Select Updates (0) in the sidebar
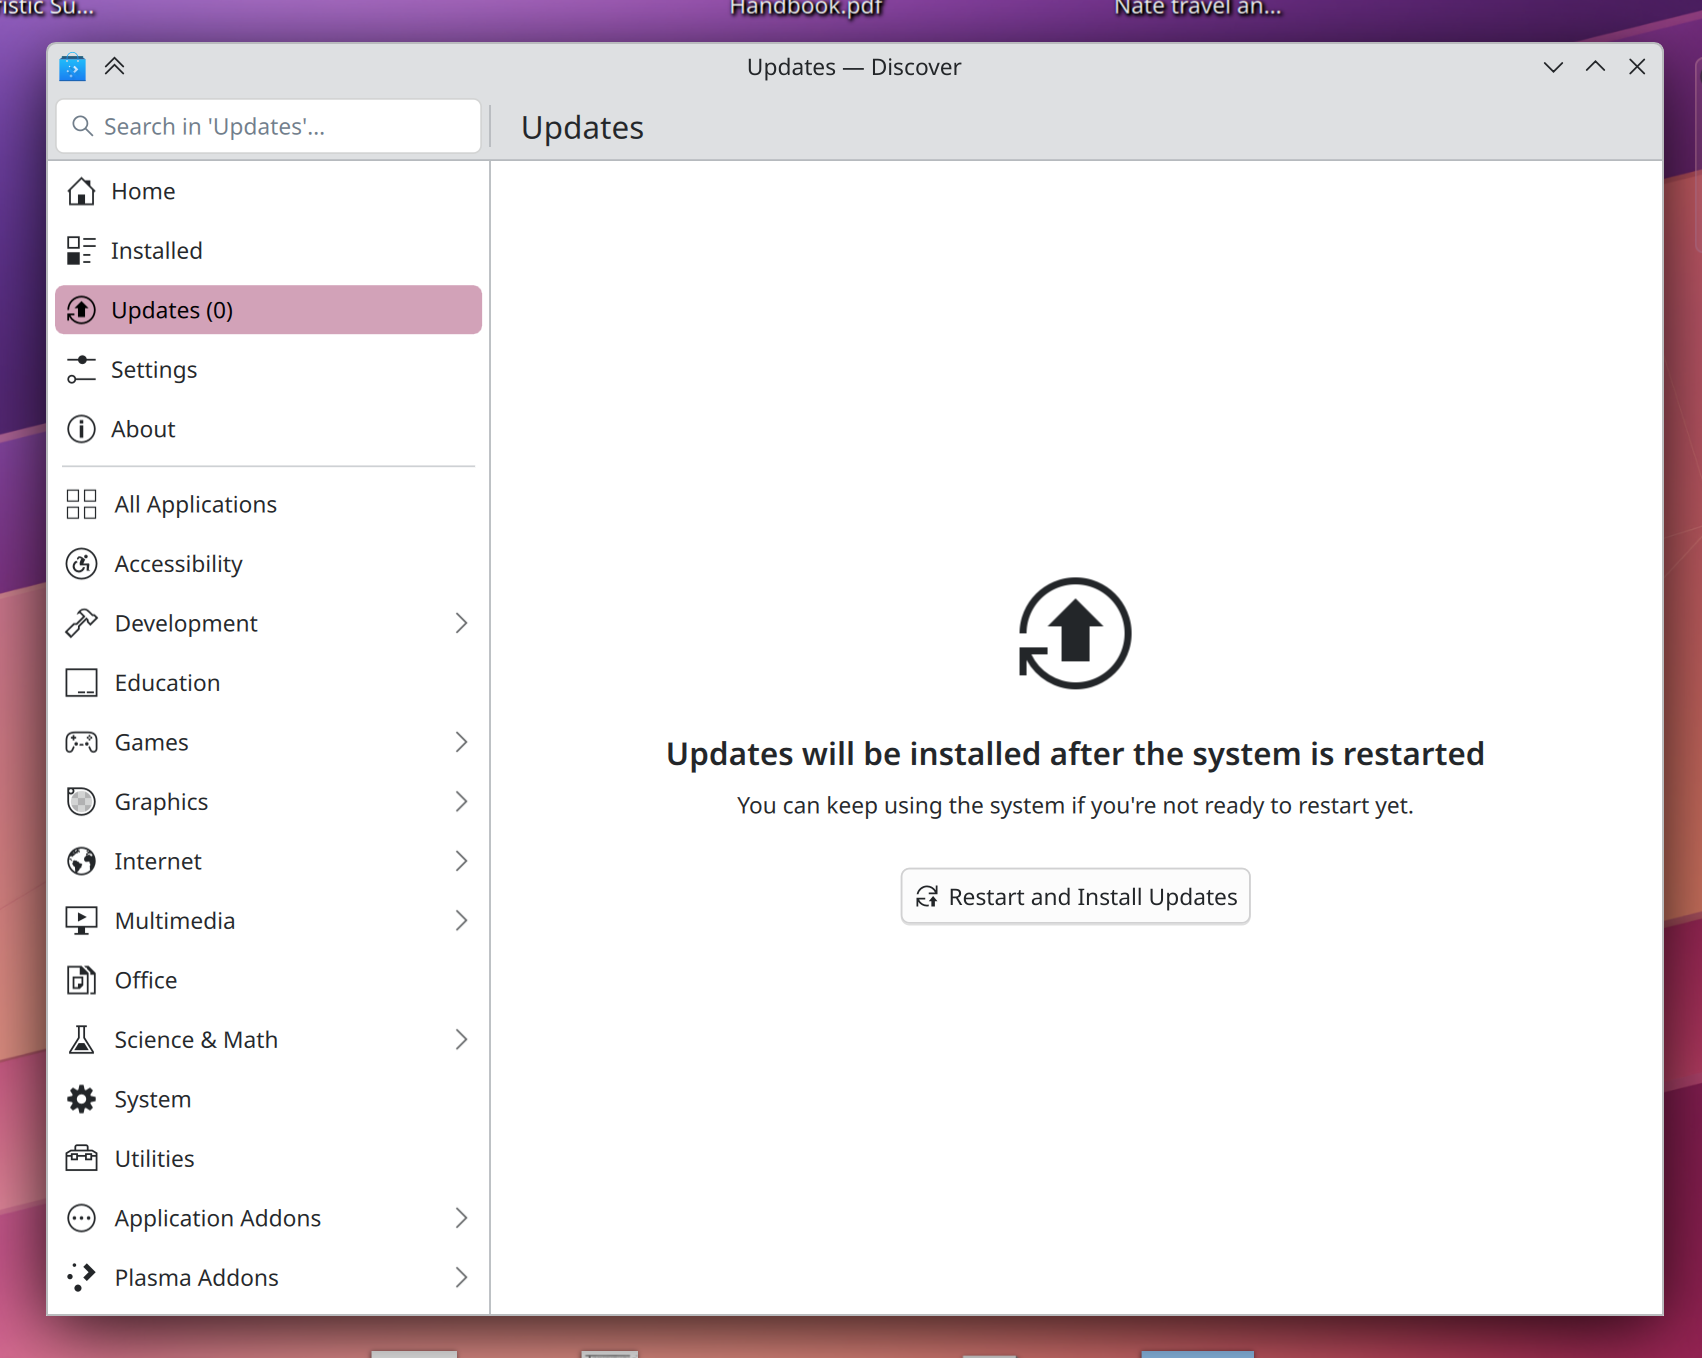 (x=268, y=310)
